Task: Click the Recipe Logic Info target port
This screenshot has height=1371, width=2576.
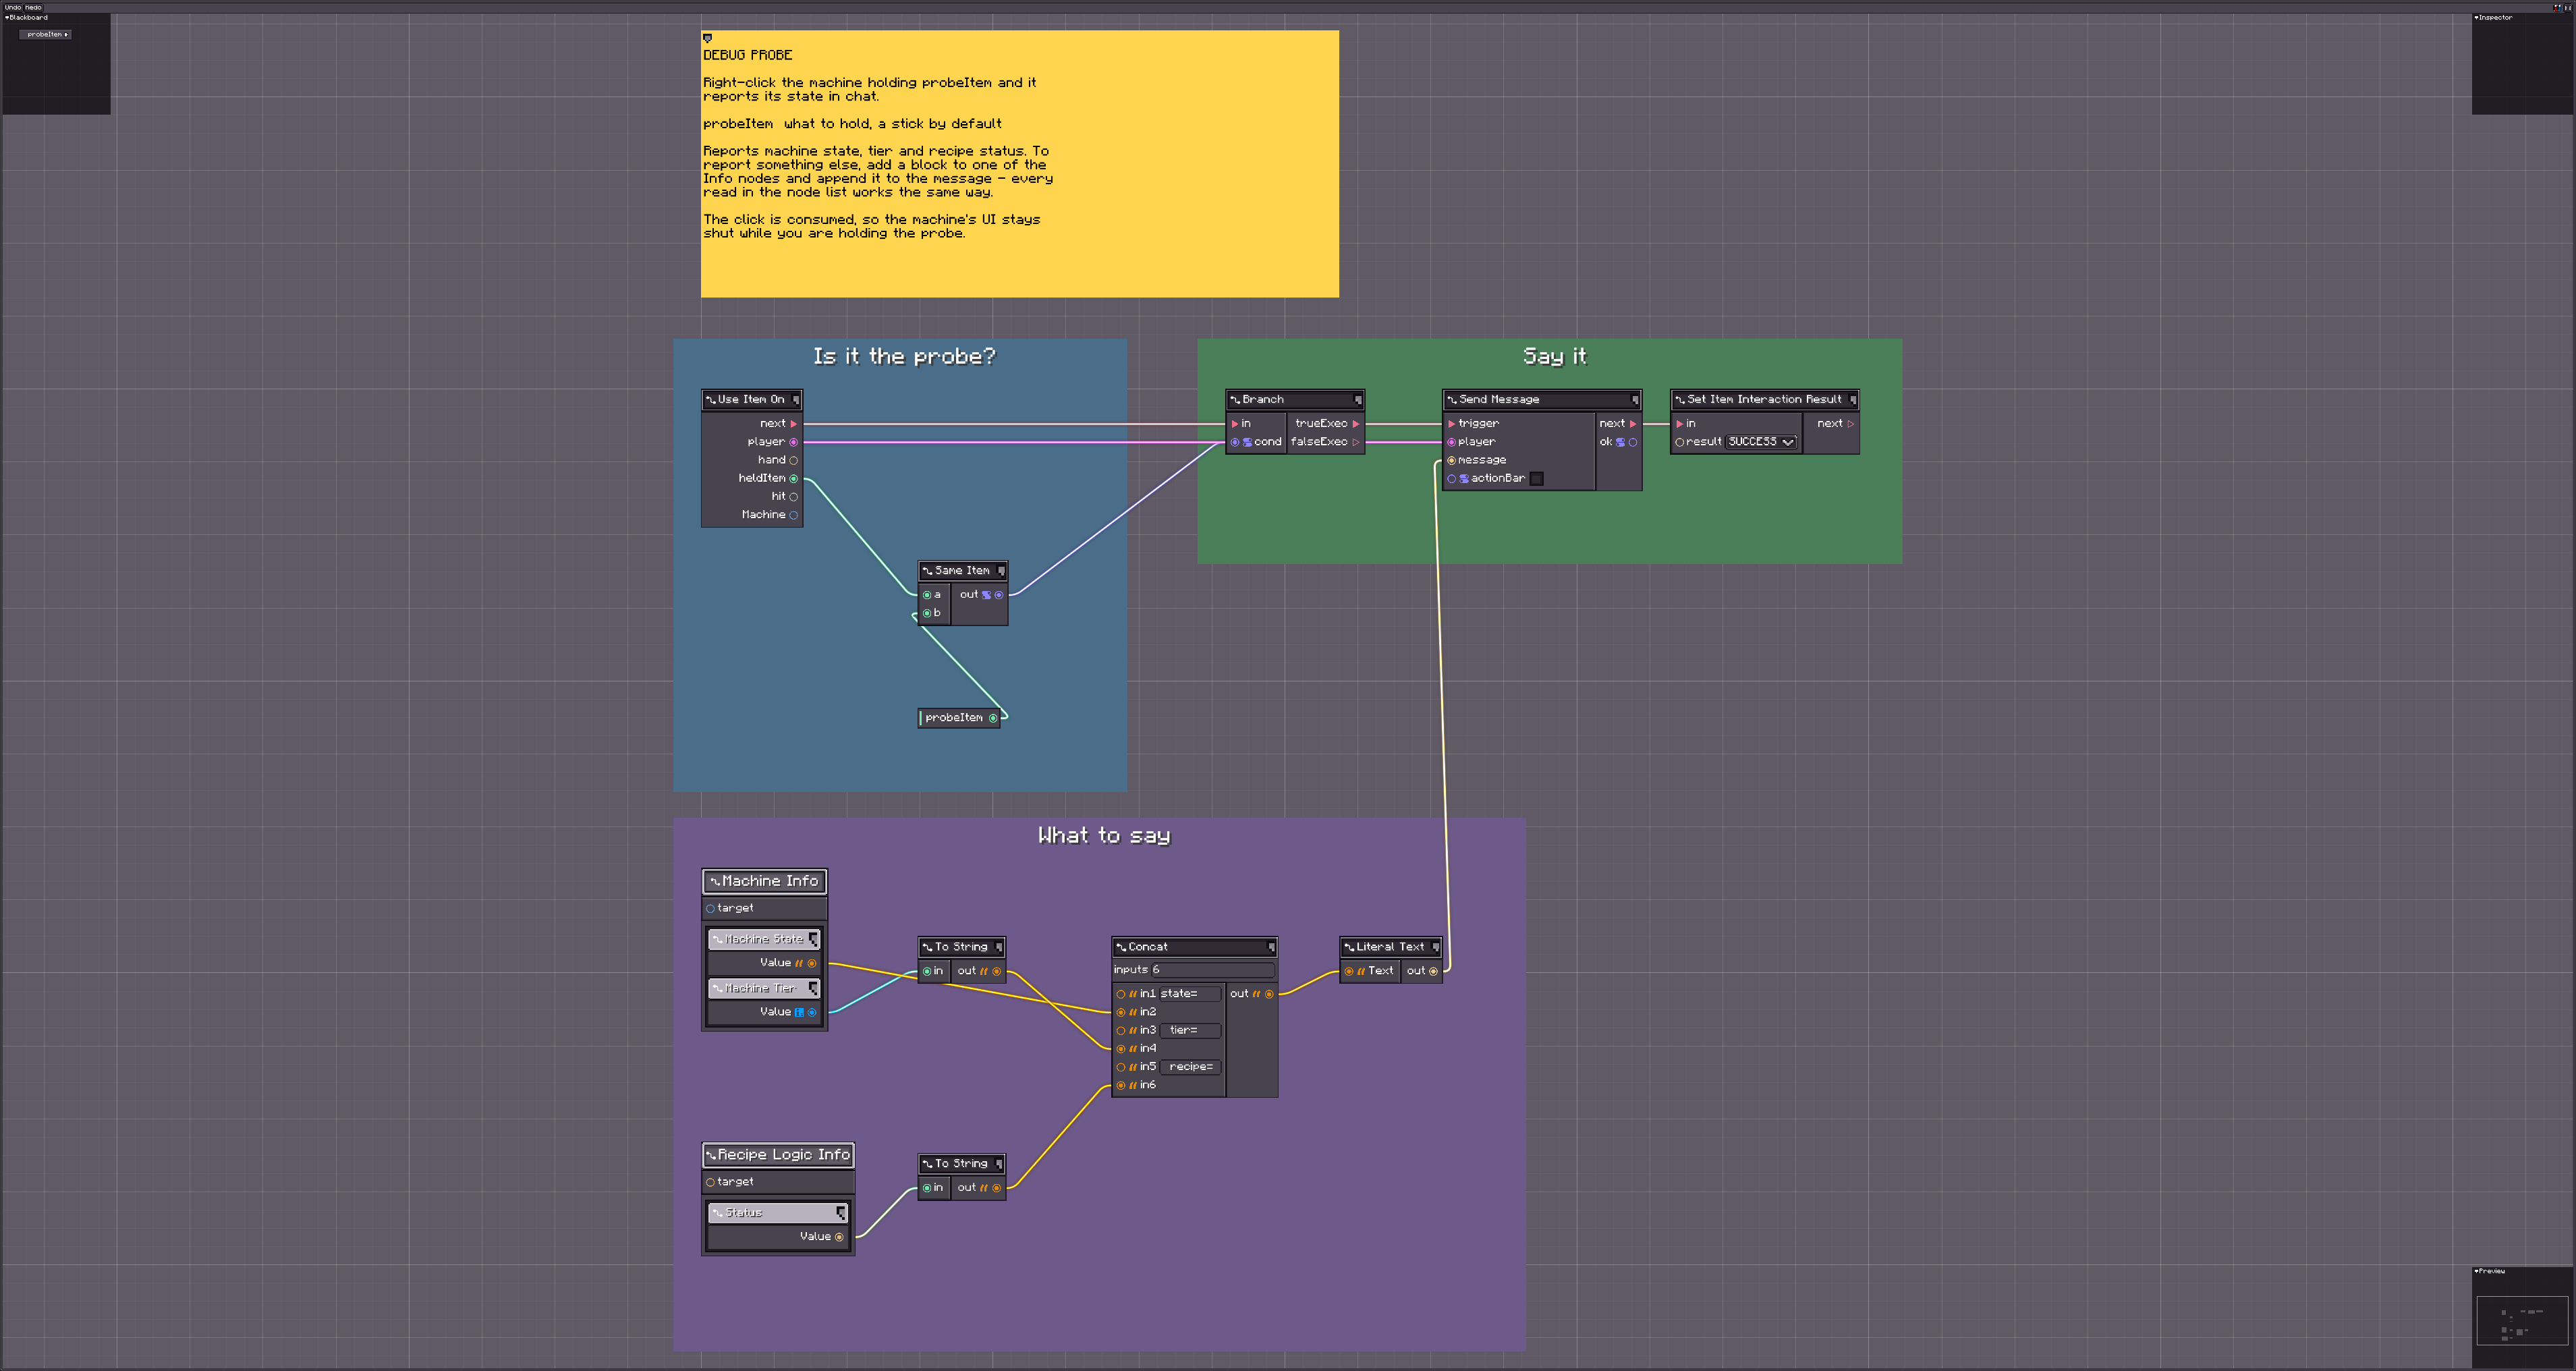Action: click(x=710, y=1182)
